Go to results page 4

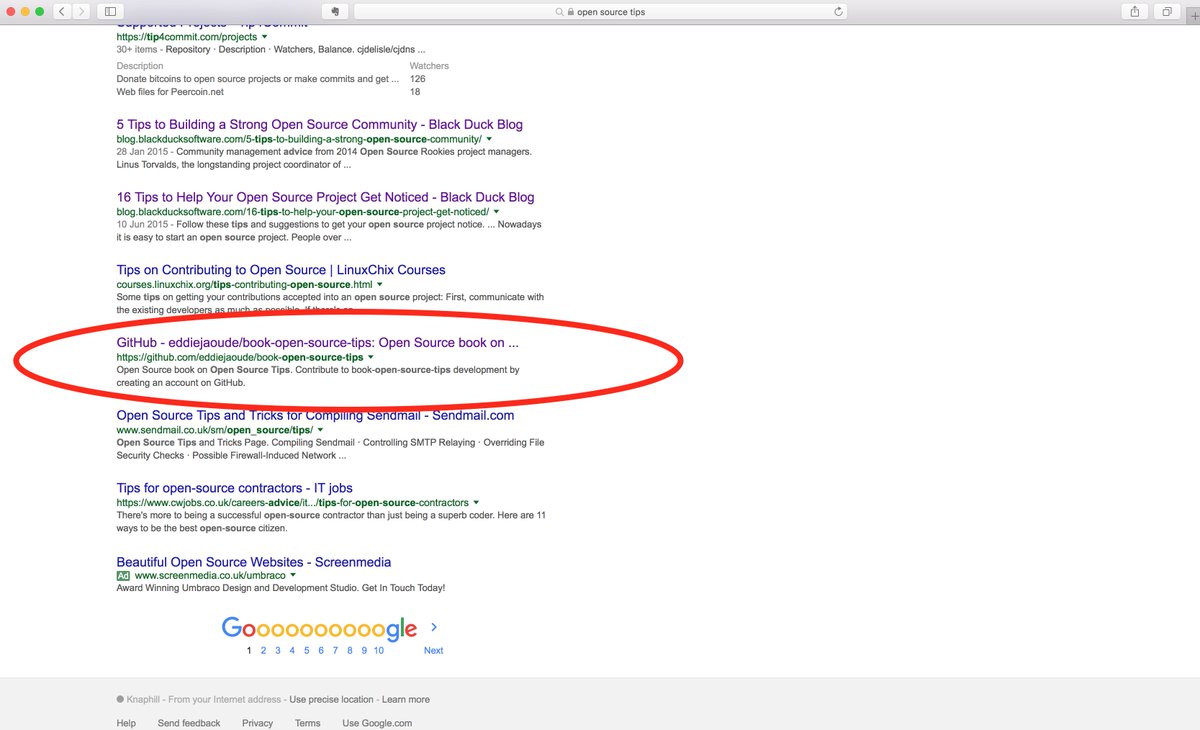point(292,650)
